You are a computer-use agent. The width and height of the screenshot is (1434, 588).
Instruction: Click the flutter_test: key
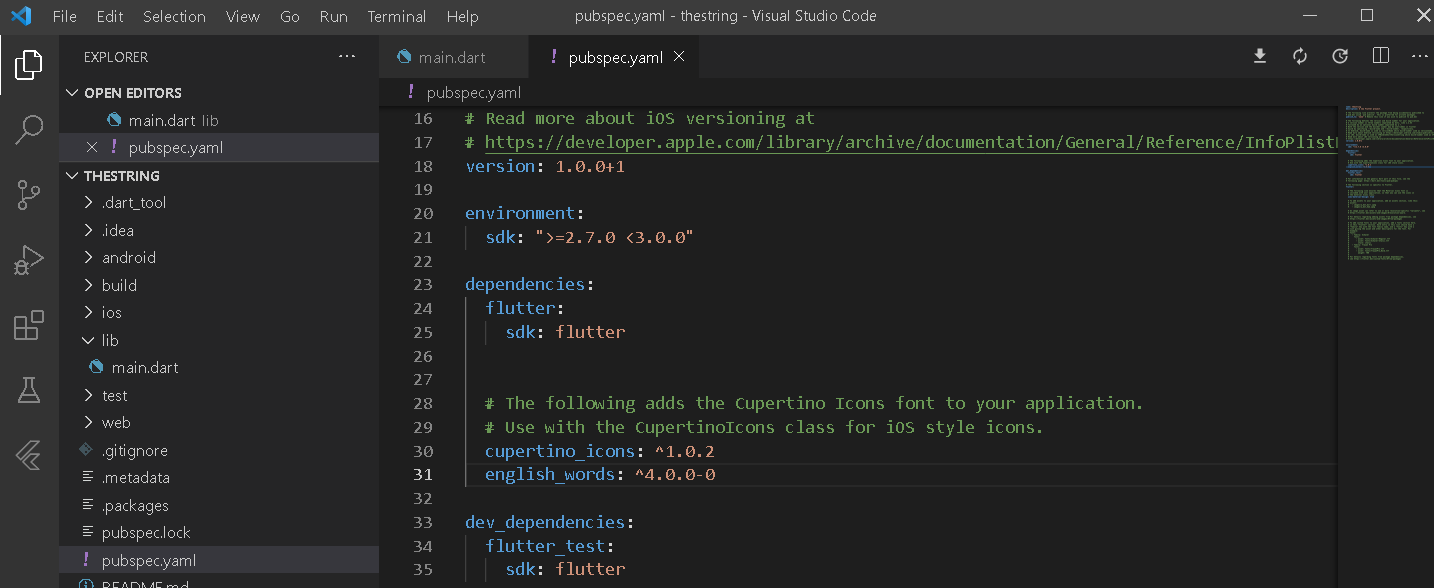pos(550,546)
